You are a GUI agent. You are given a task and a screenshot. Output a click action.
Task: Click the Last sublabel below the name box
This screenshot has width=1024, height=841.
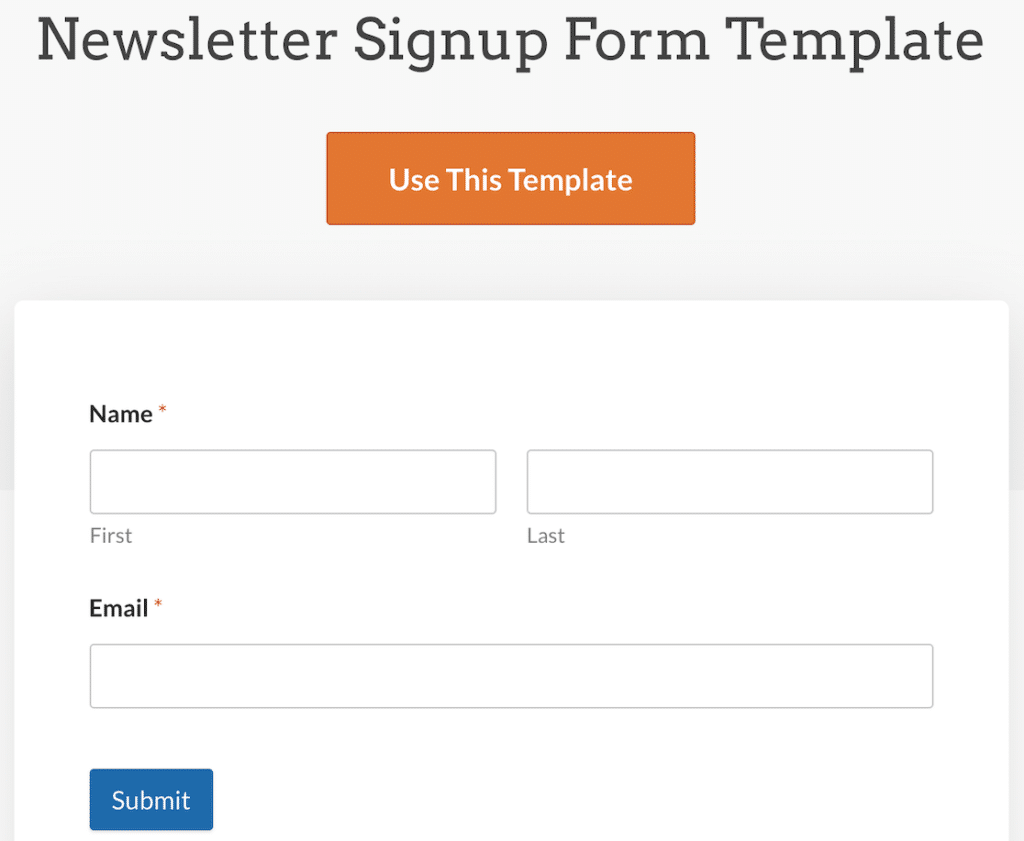(545, 535)
